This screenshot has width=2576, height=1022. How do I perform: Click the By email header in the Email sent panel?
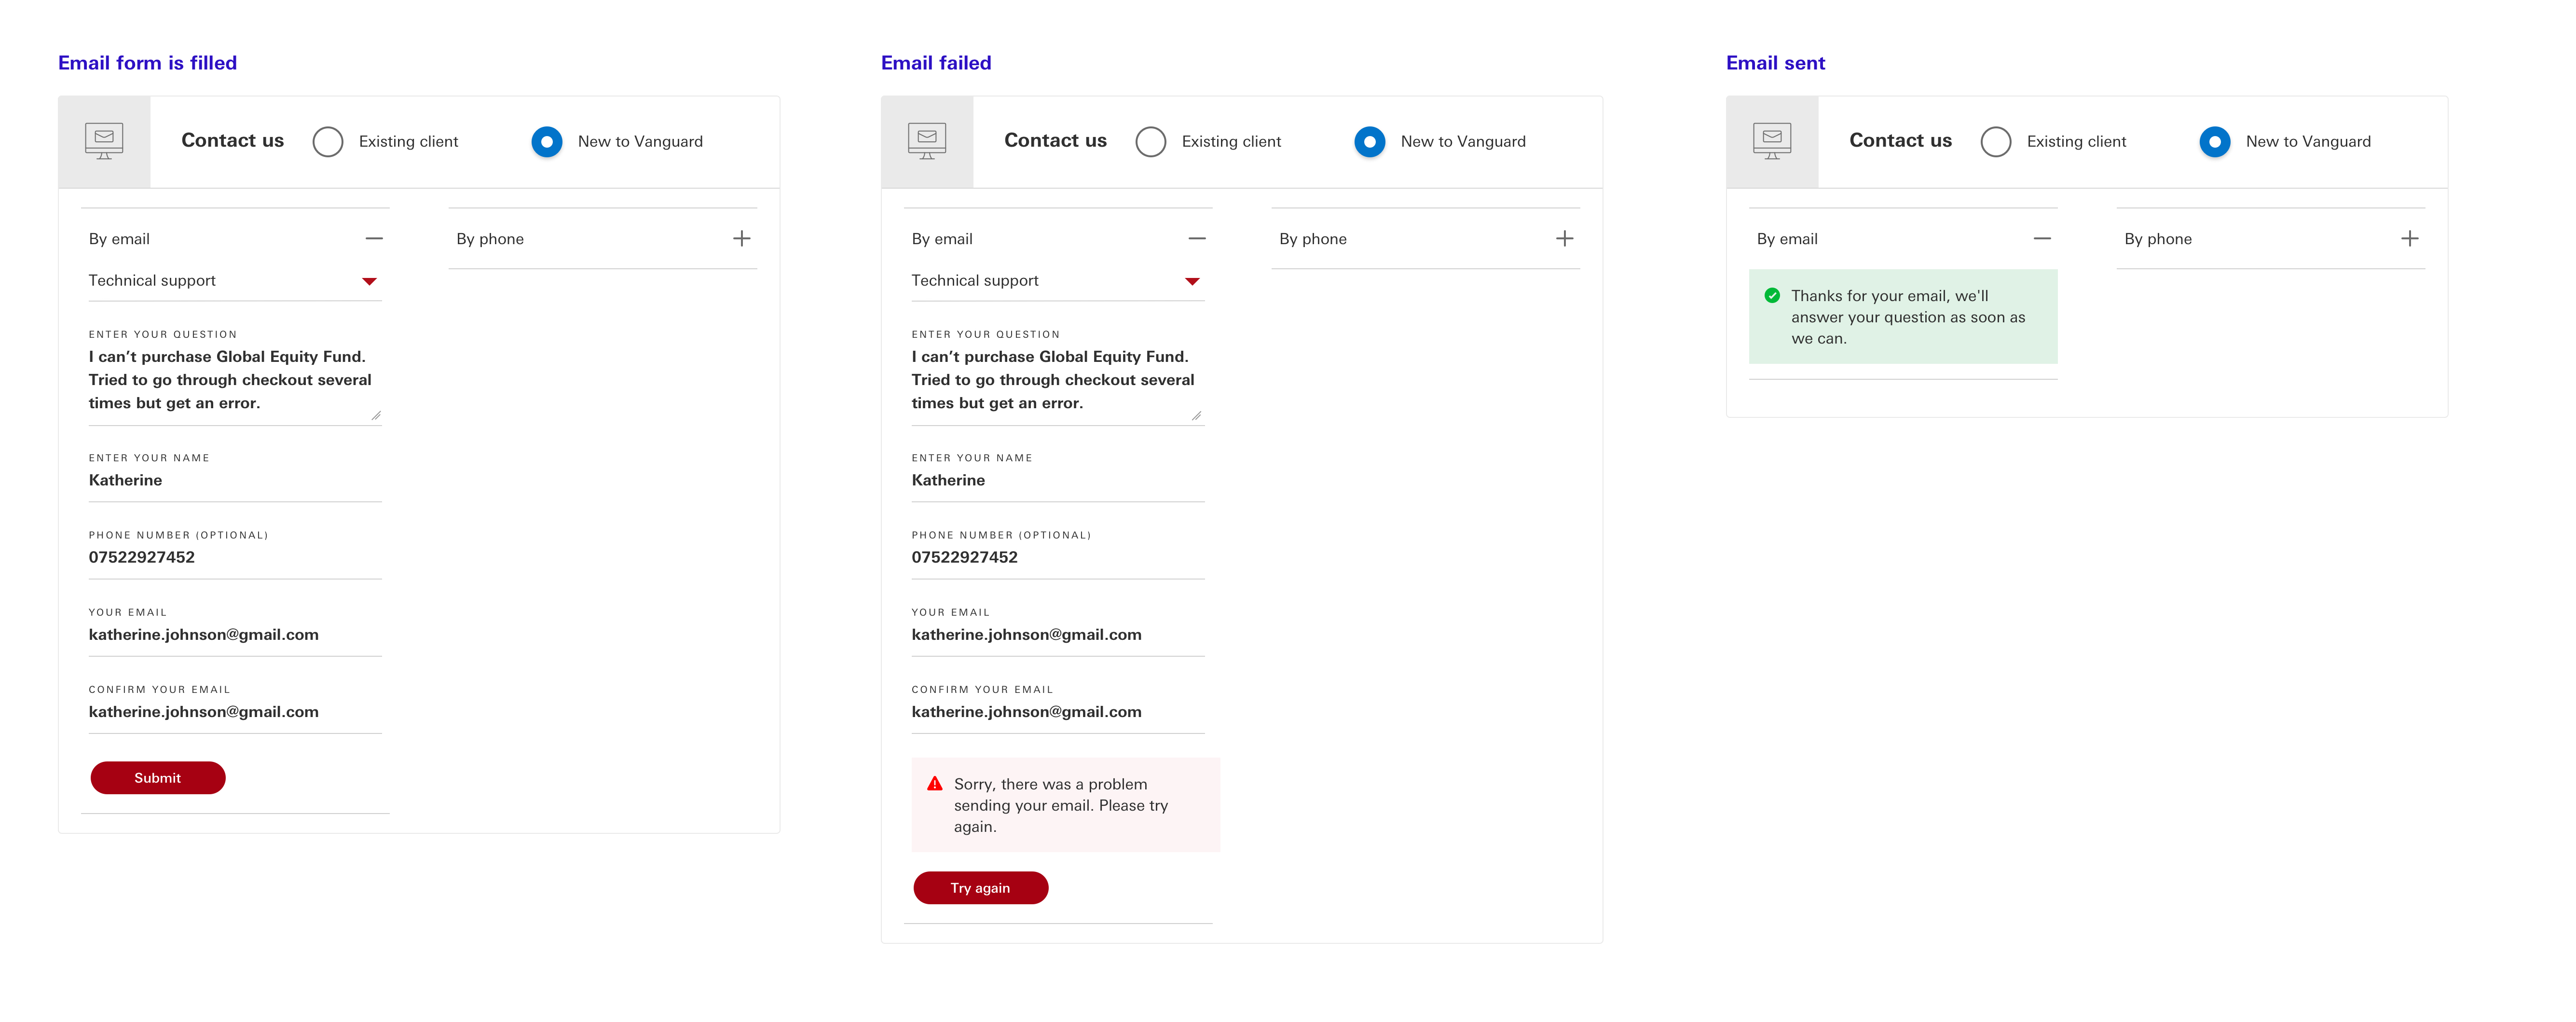(1788, 239)
